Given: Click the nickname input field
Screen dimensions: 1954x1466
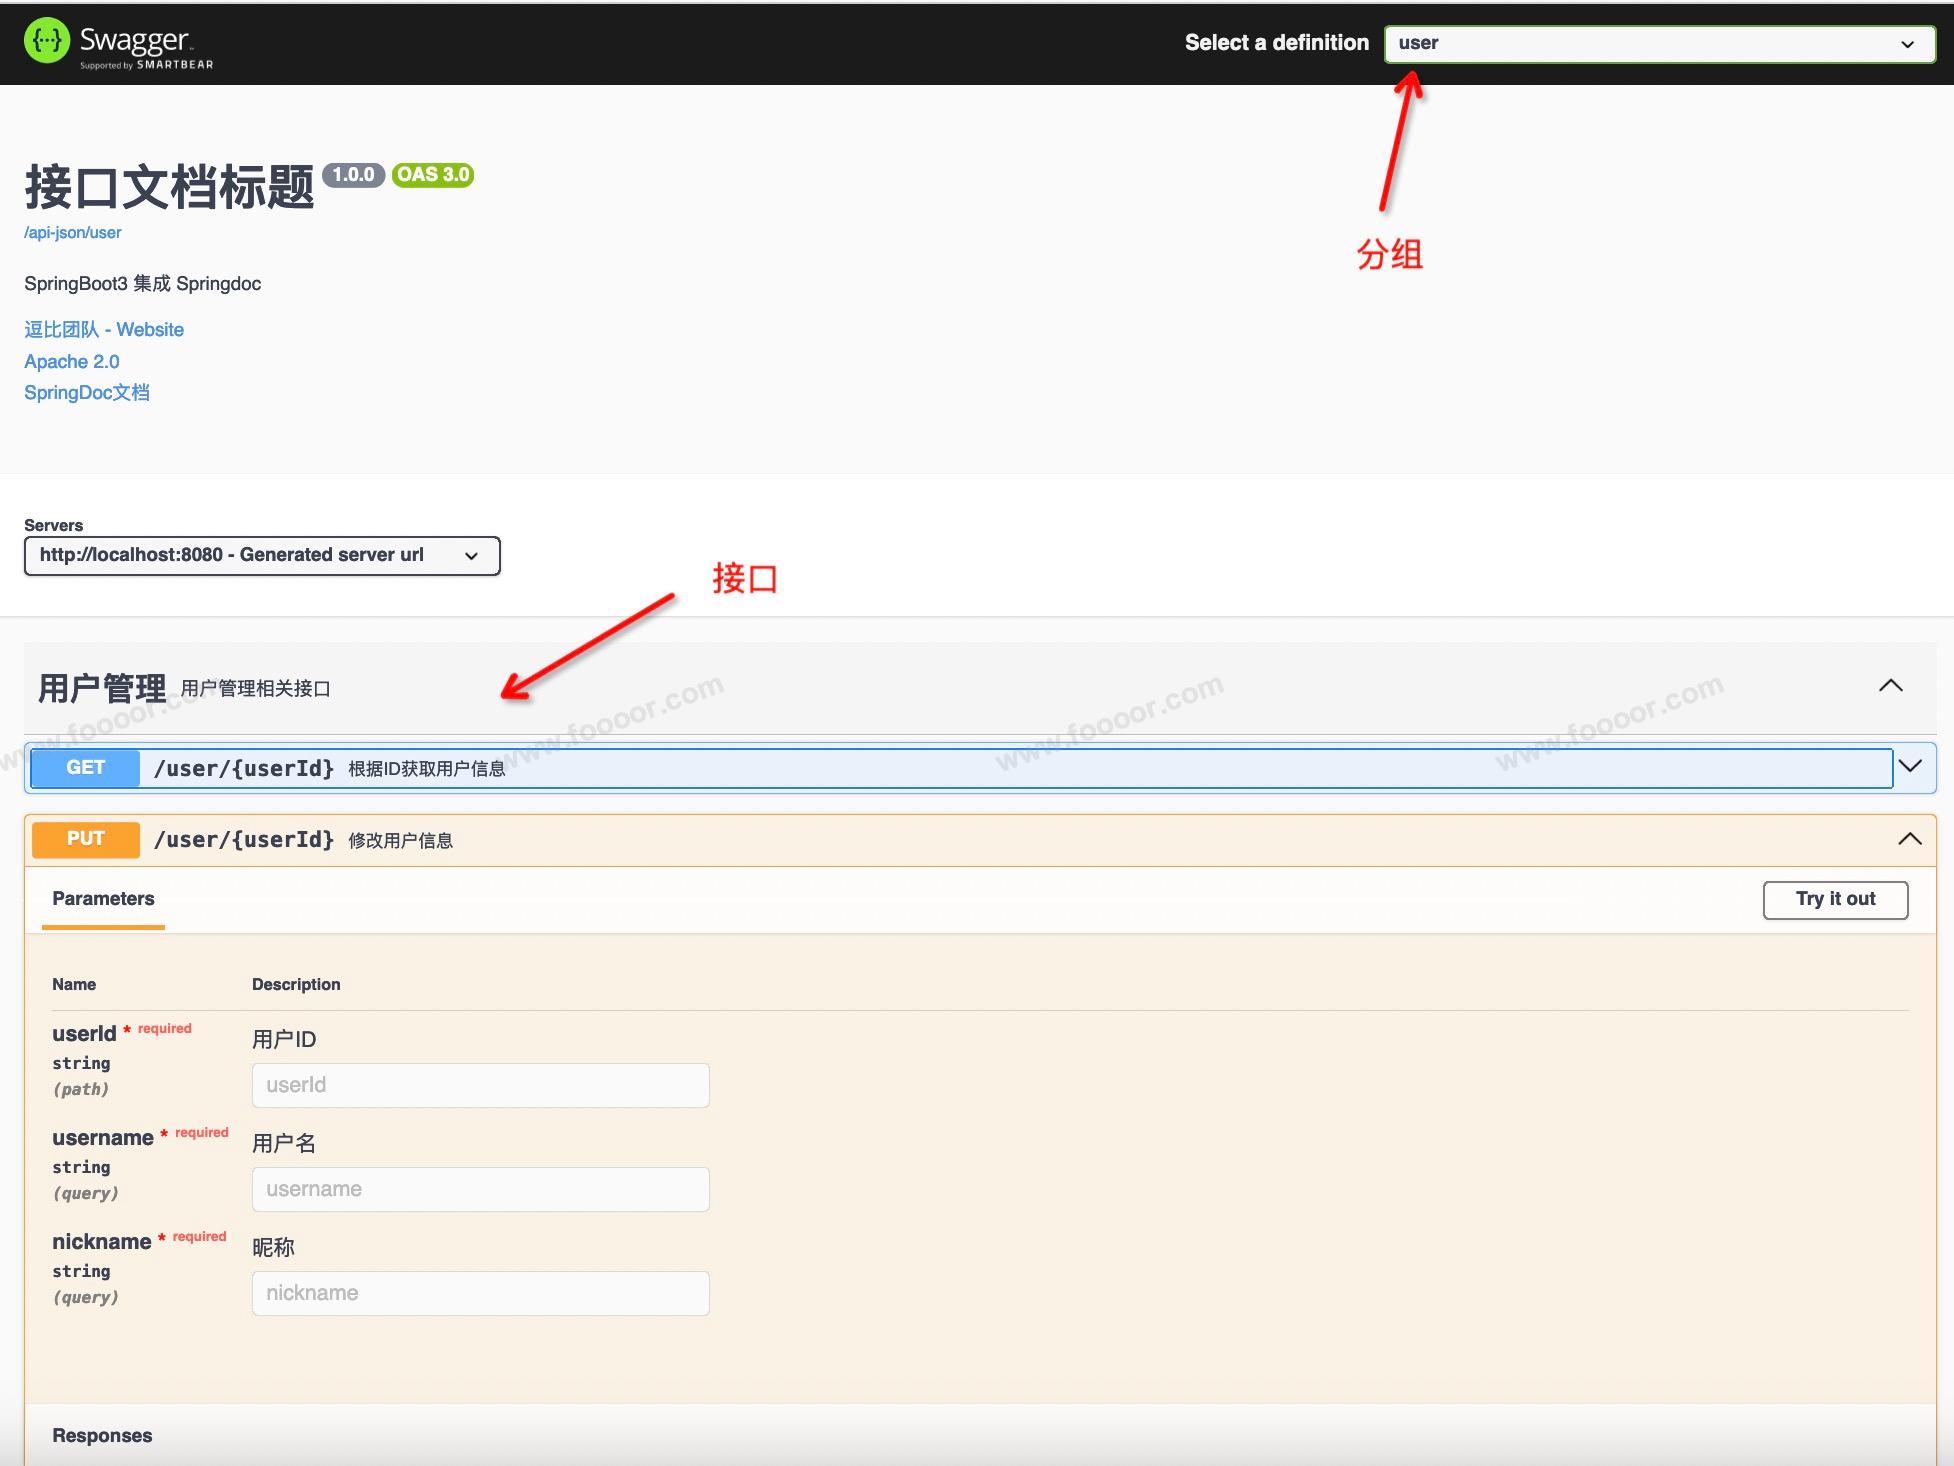Looking at the screenshot, I should [x=480, y=1293].
